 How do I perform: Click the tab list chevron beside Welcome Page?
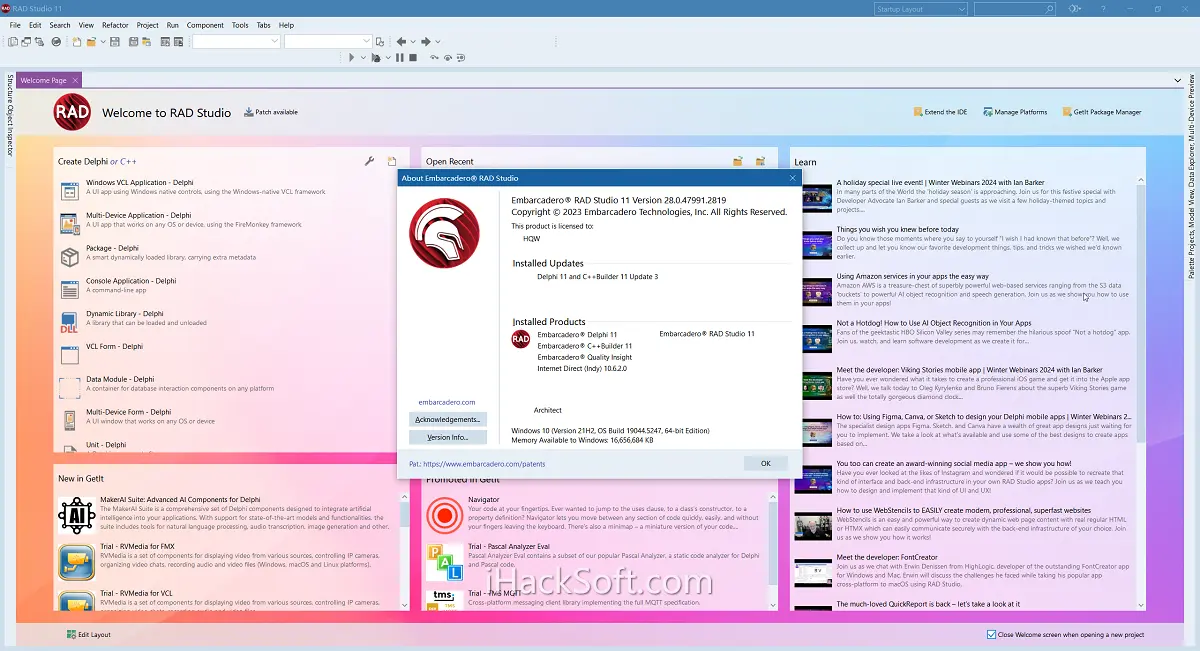(1179, 80)
